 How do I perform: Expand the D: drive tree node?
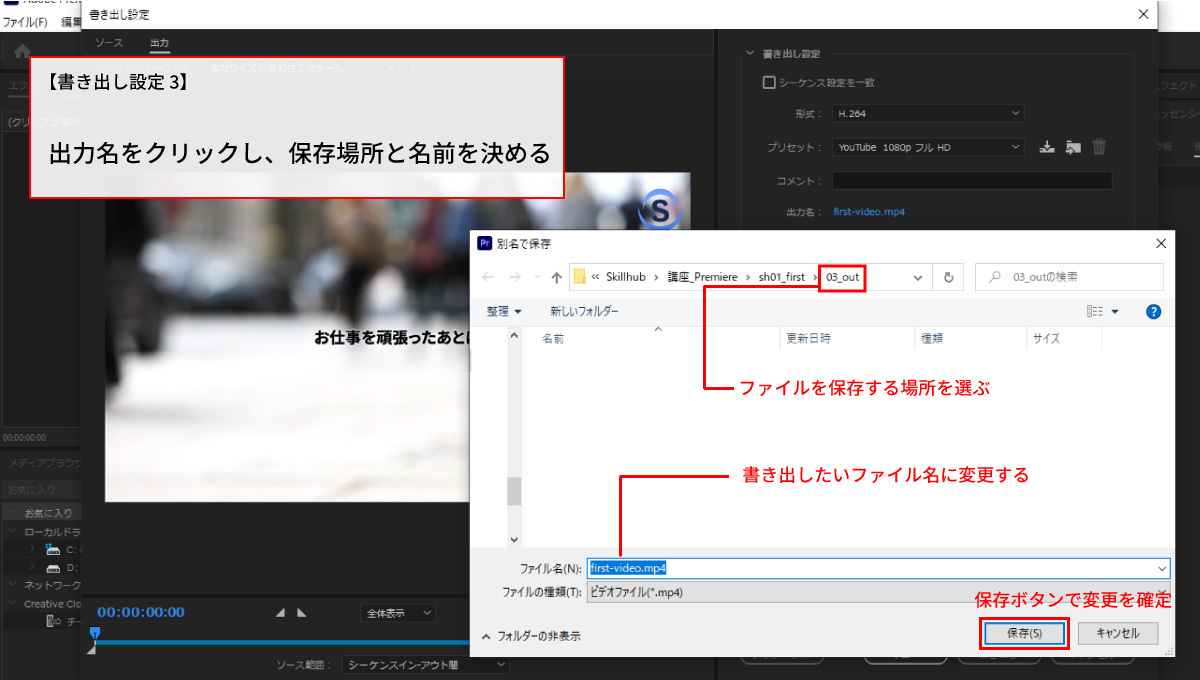tap(32, 568)
